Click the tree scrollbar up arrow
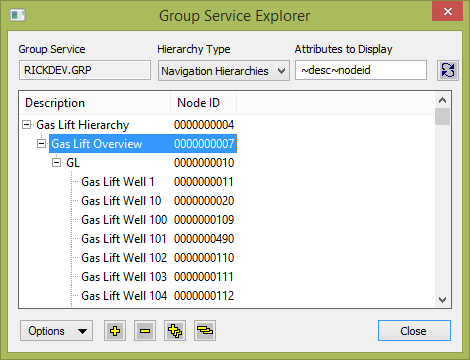 click(442, 100)
